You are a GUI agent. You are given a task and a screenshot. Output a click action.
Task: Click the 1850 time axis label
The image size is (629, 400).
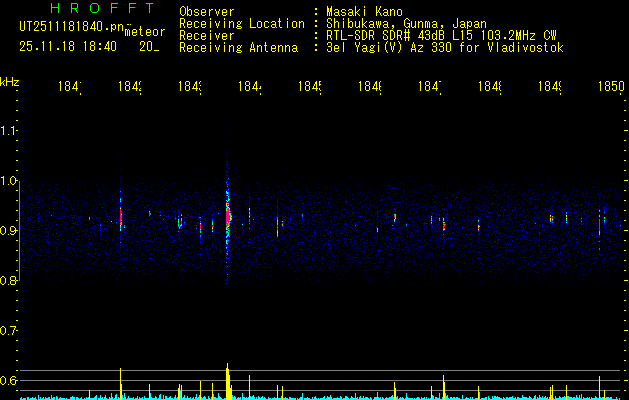pyautogui.click(x=611, y=86)
